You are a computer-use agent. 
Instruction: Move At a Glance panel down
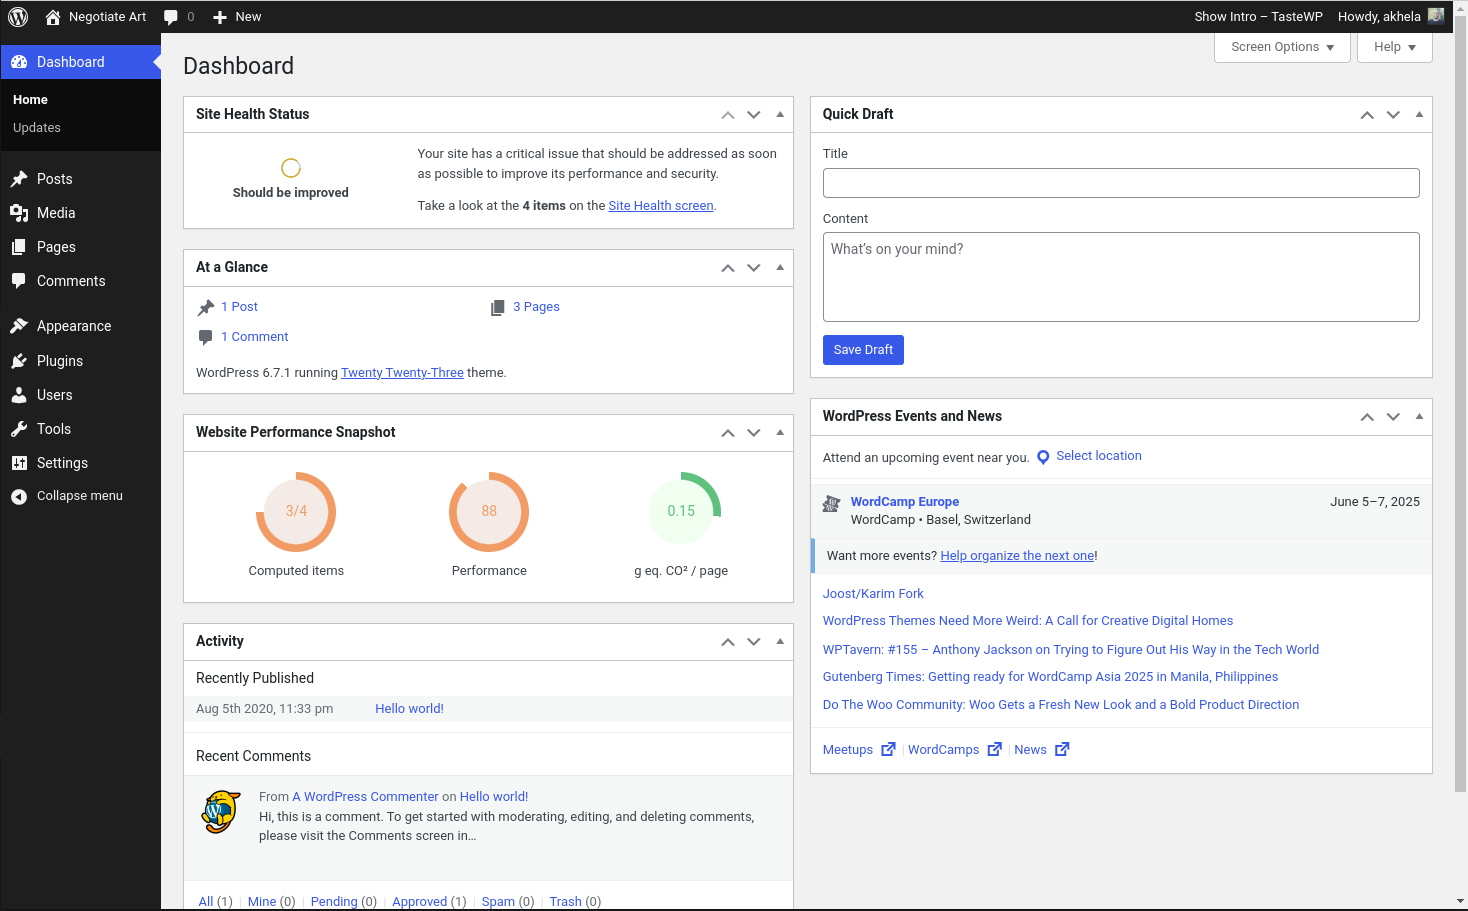[754, 268]
